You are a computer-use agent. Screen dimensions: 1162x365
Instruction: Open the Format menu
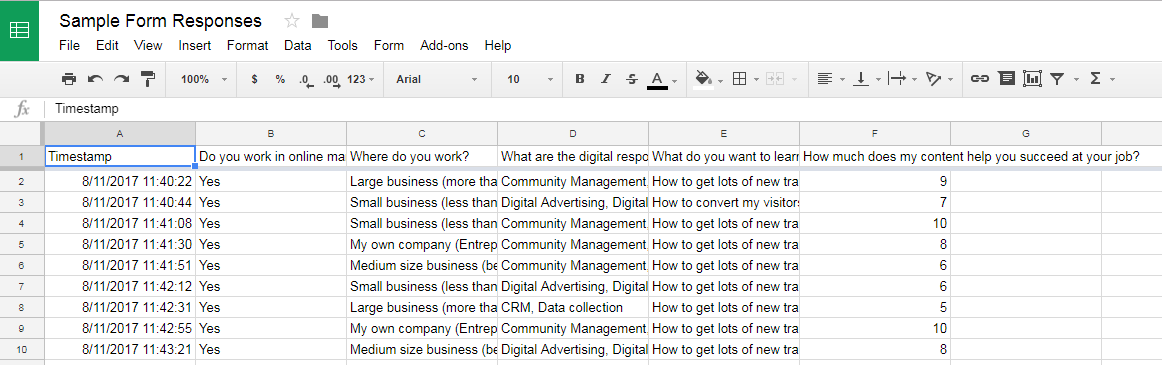point(248,46)
